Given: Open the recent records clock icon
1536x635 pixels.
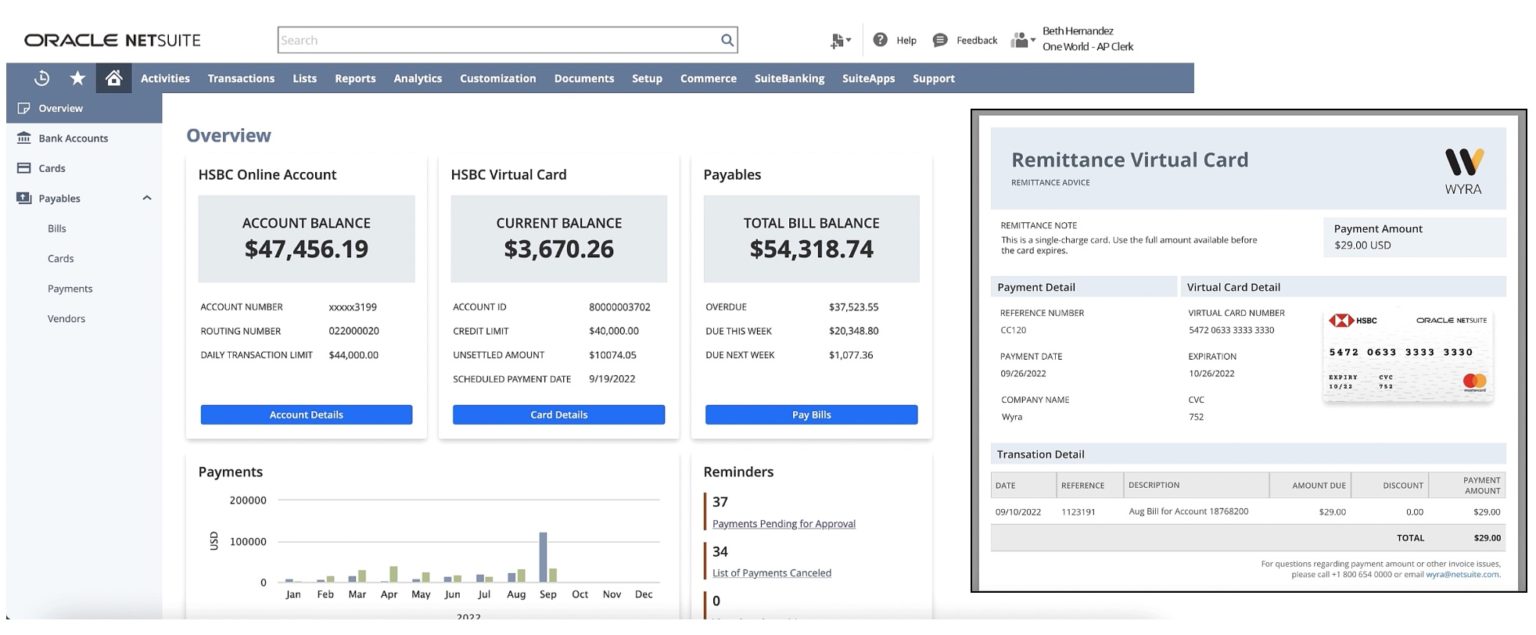Looking at the screenshot, I should pyautogui.click(x=40, y=77).
